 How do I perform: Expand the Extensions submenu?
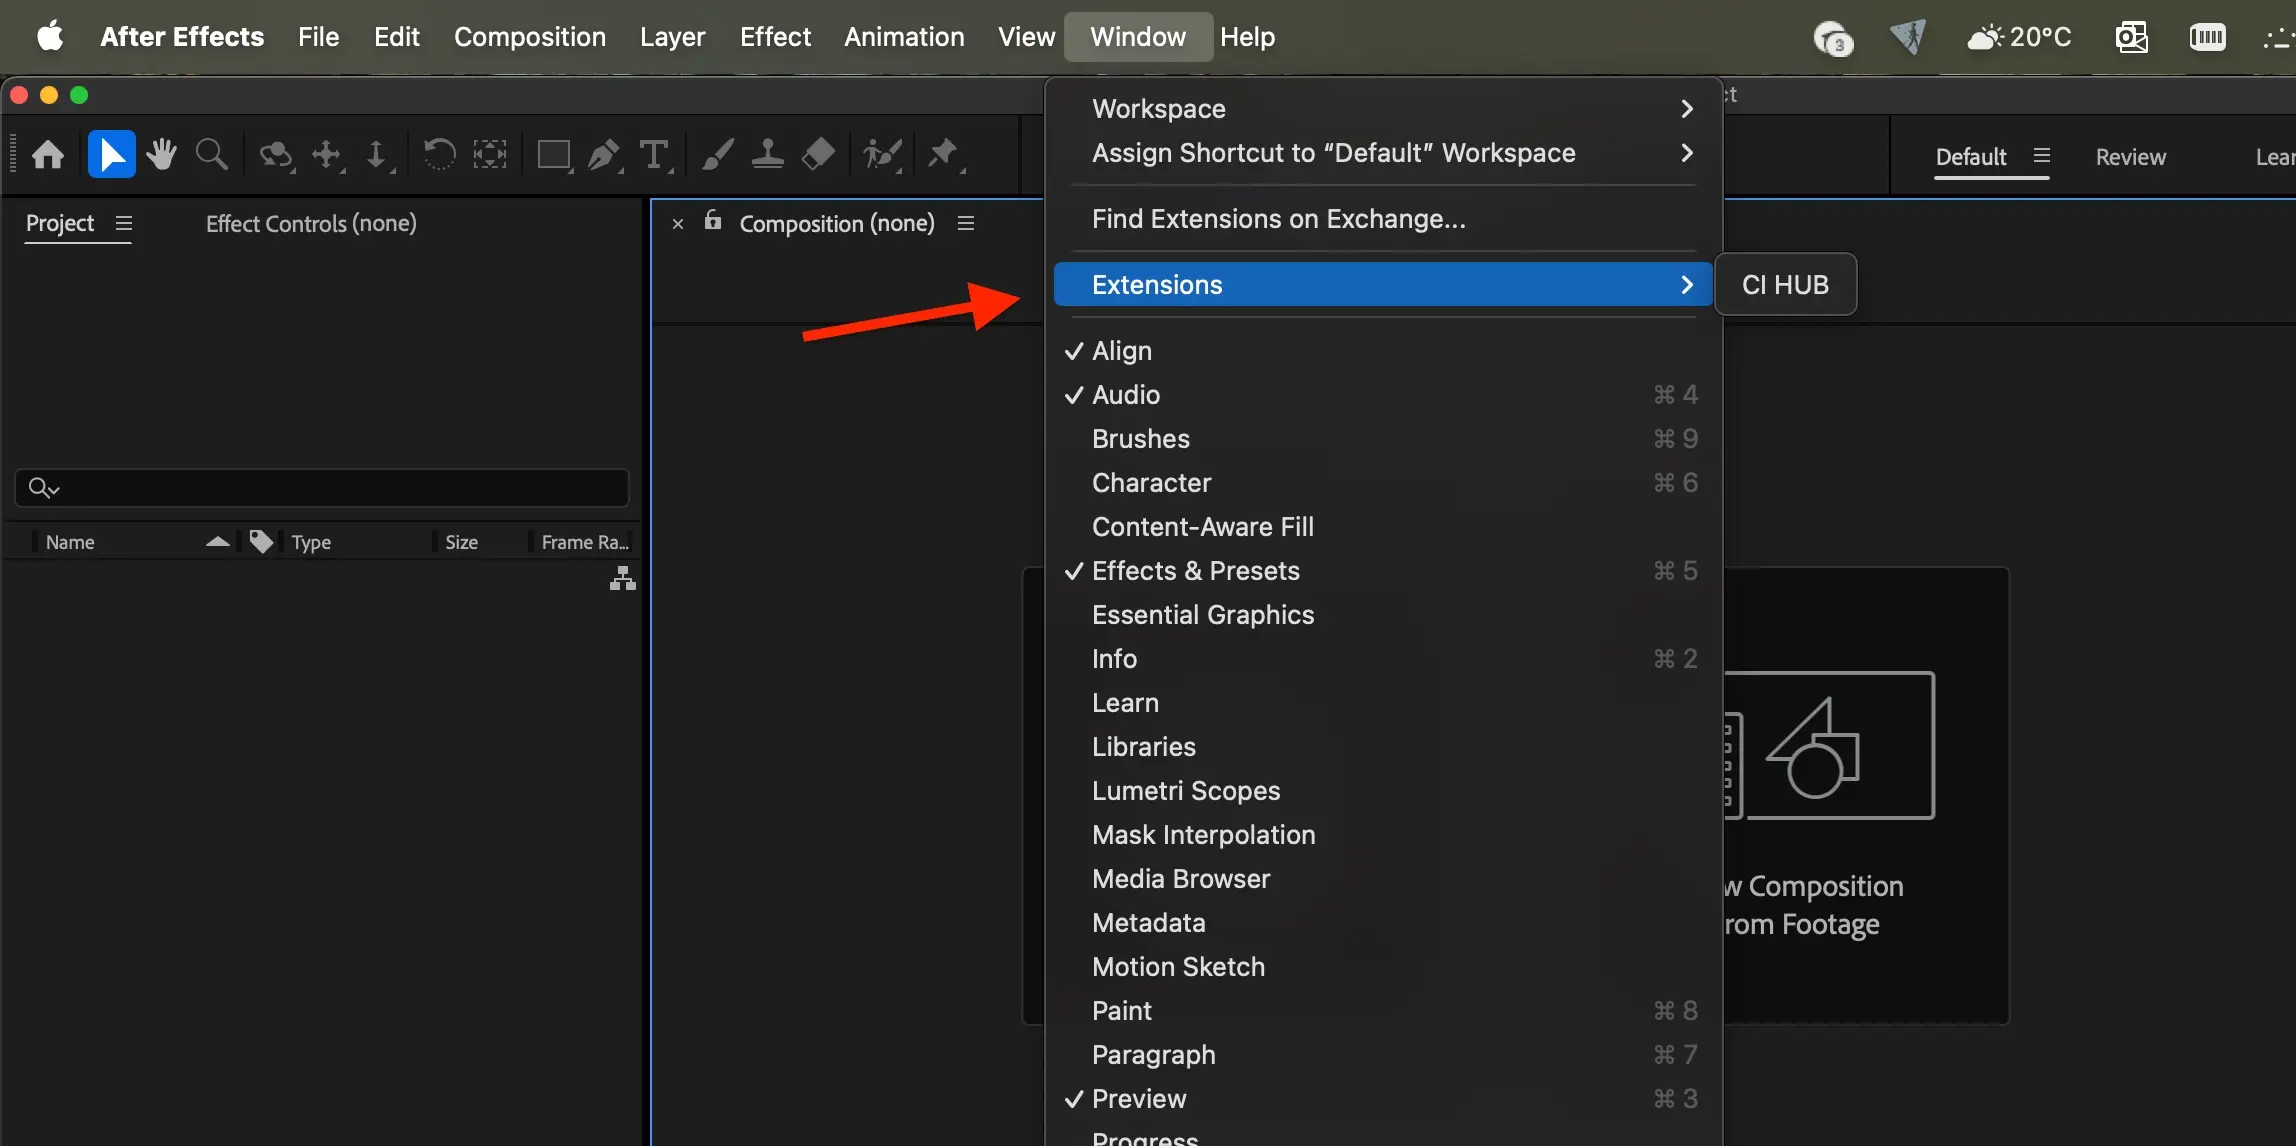(1385, 285)
